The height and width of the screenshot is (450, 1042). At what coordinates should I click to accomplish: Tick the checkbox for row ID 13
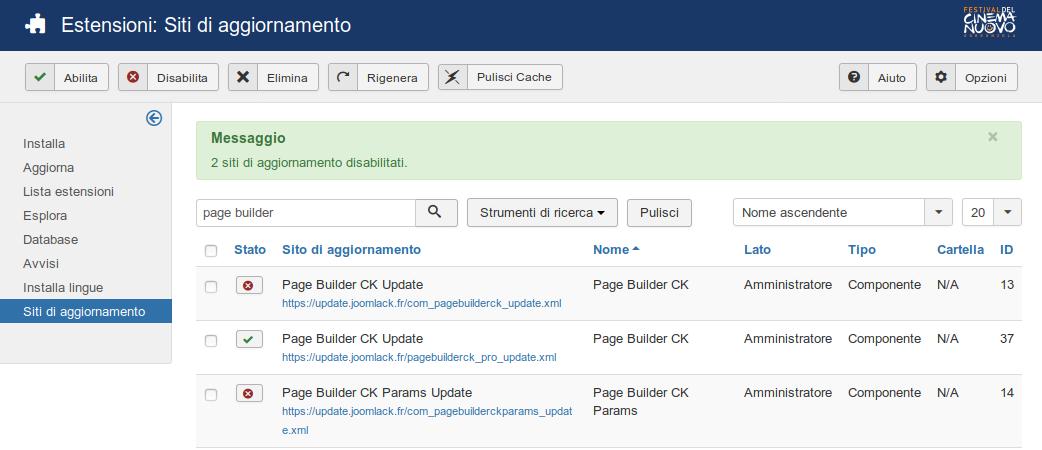211,286
